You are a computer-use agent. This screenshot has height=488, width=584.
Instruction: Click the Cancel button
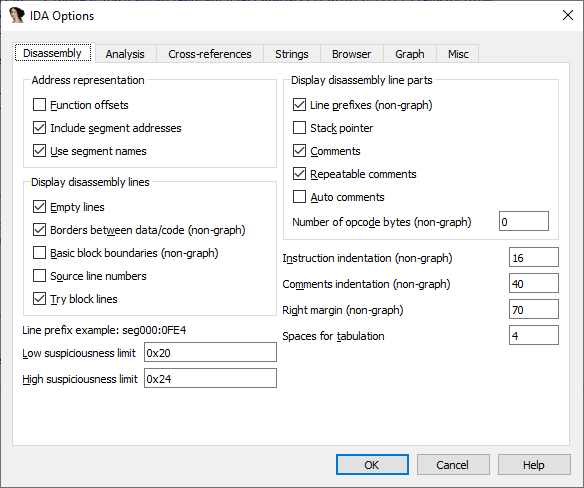(453, 465)
